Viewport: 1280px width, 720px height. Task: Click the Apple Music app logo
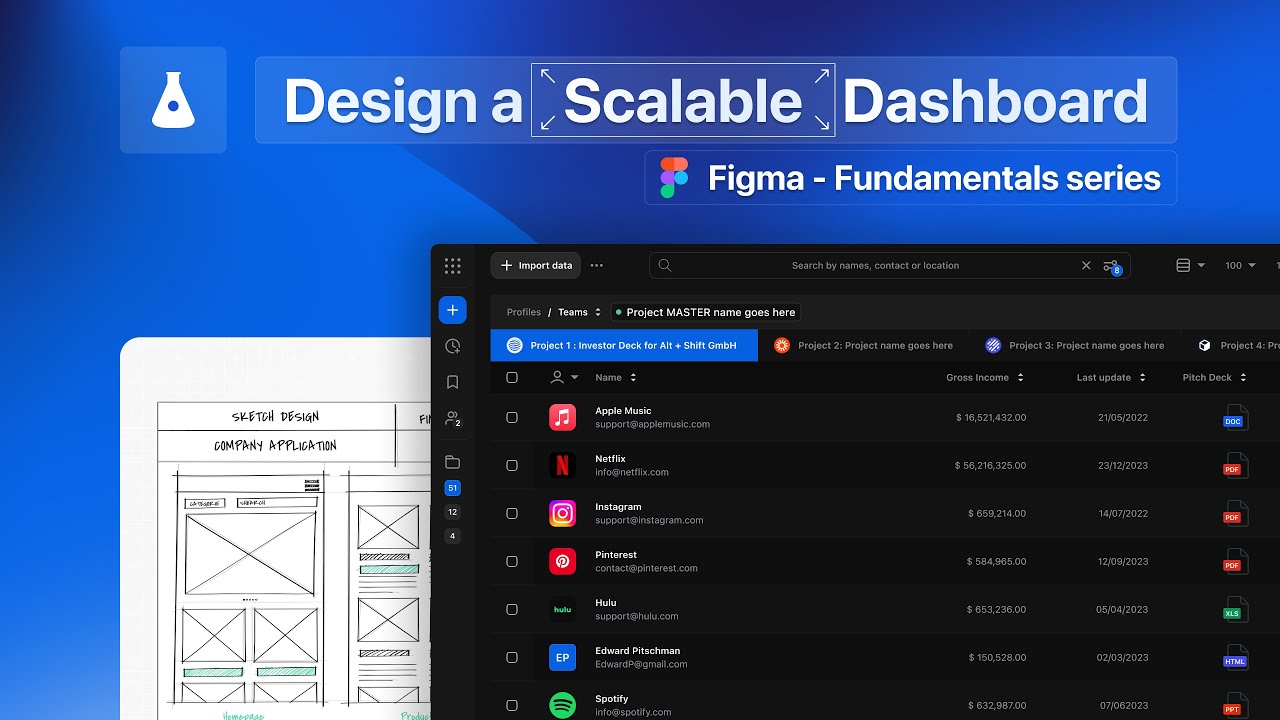[x=563, y=417]
